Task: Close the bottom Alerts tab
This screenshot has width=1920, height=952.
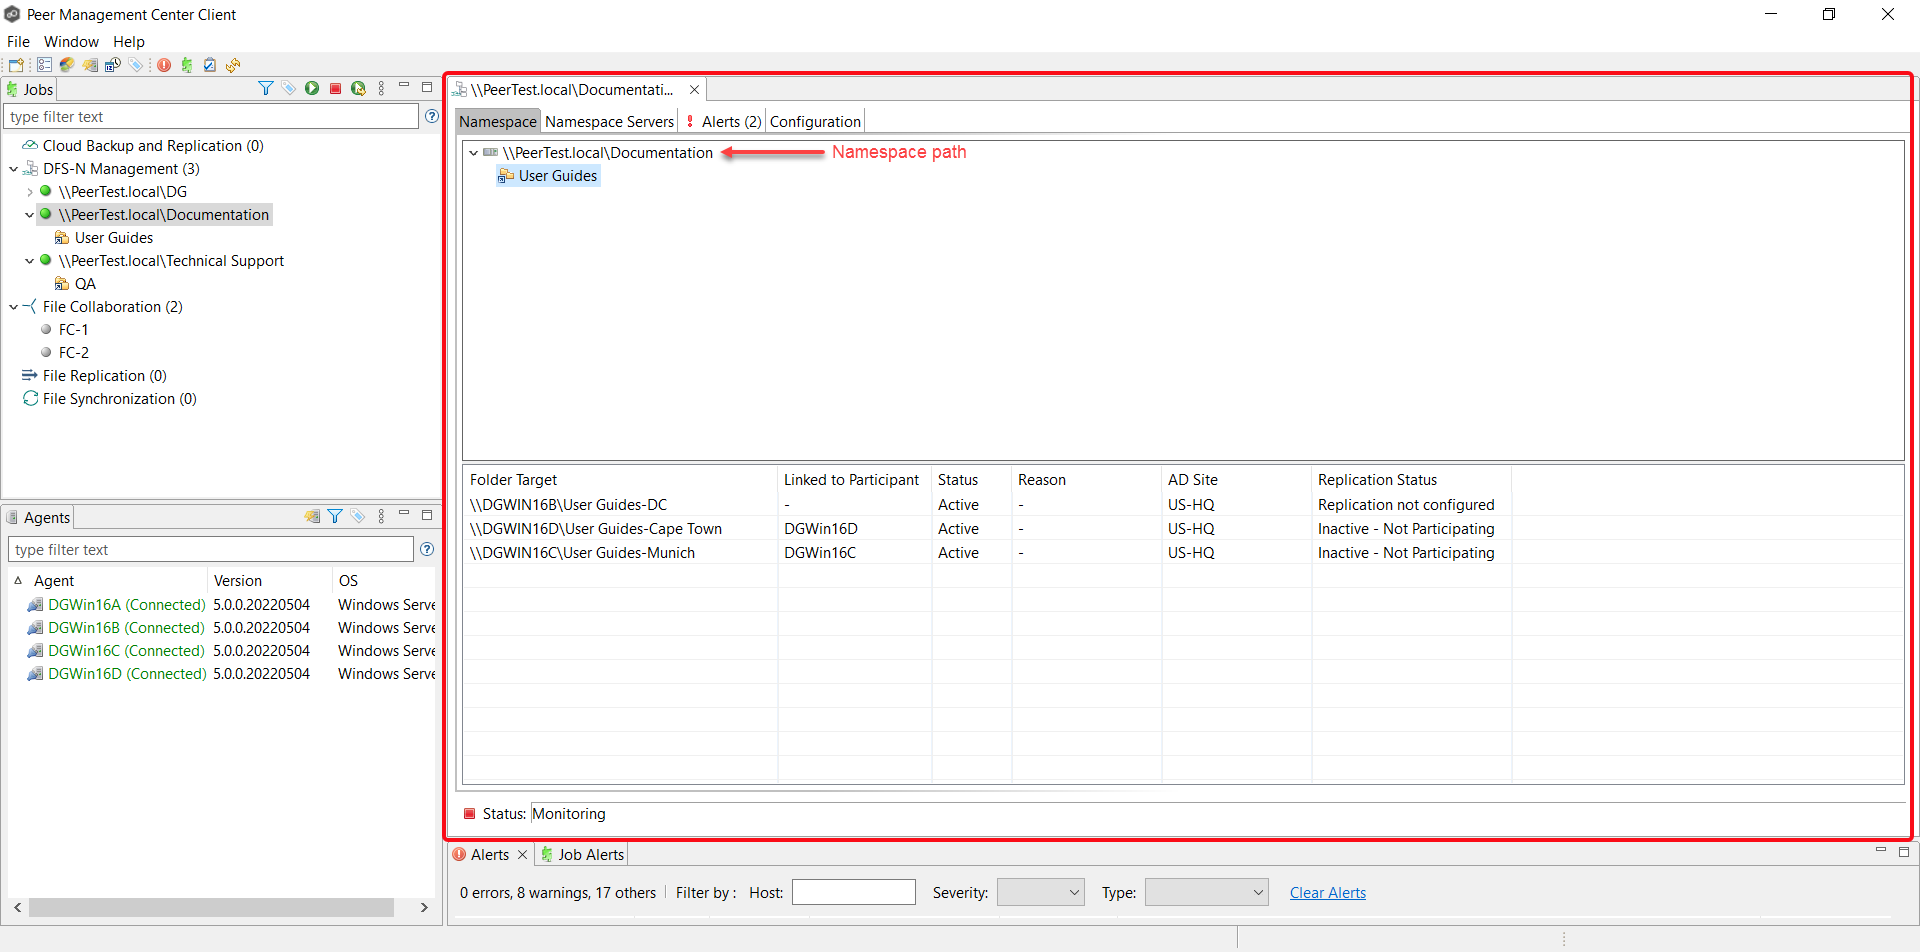Action: [x=522, y=854]
